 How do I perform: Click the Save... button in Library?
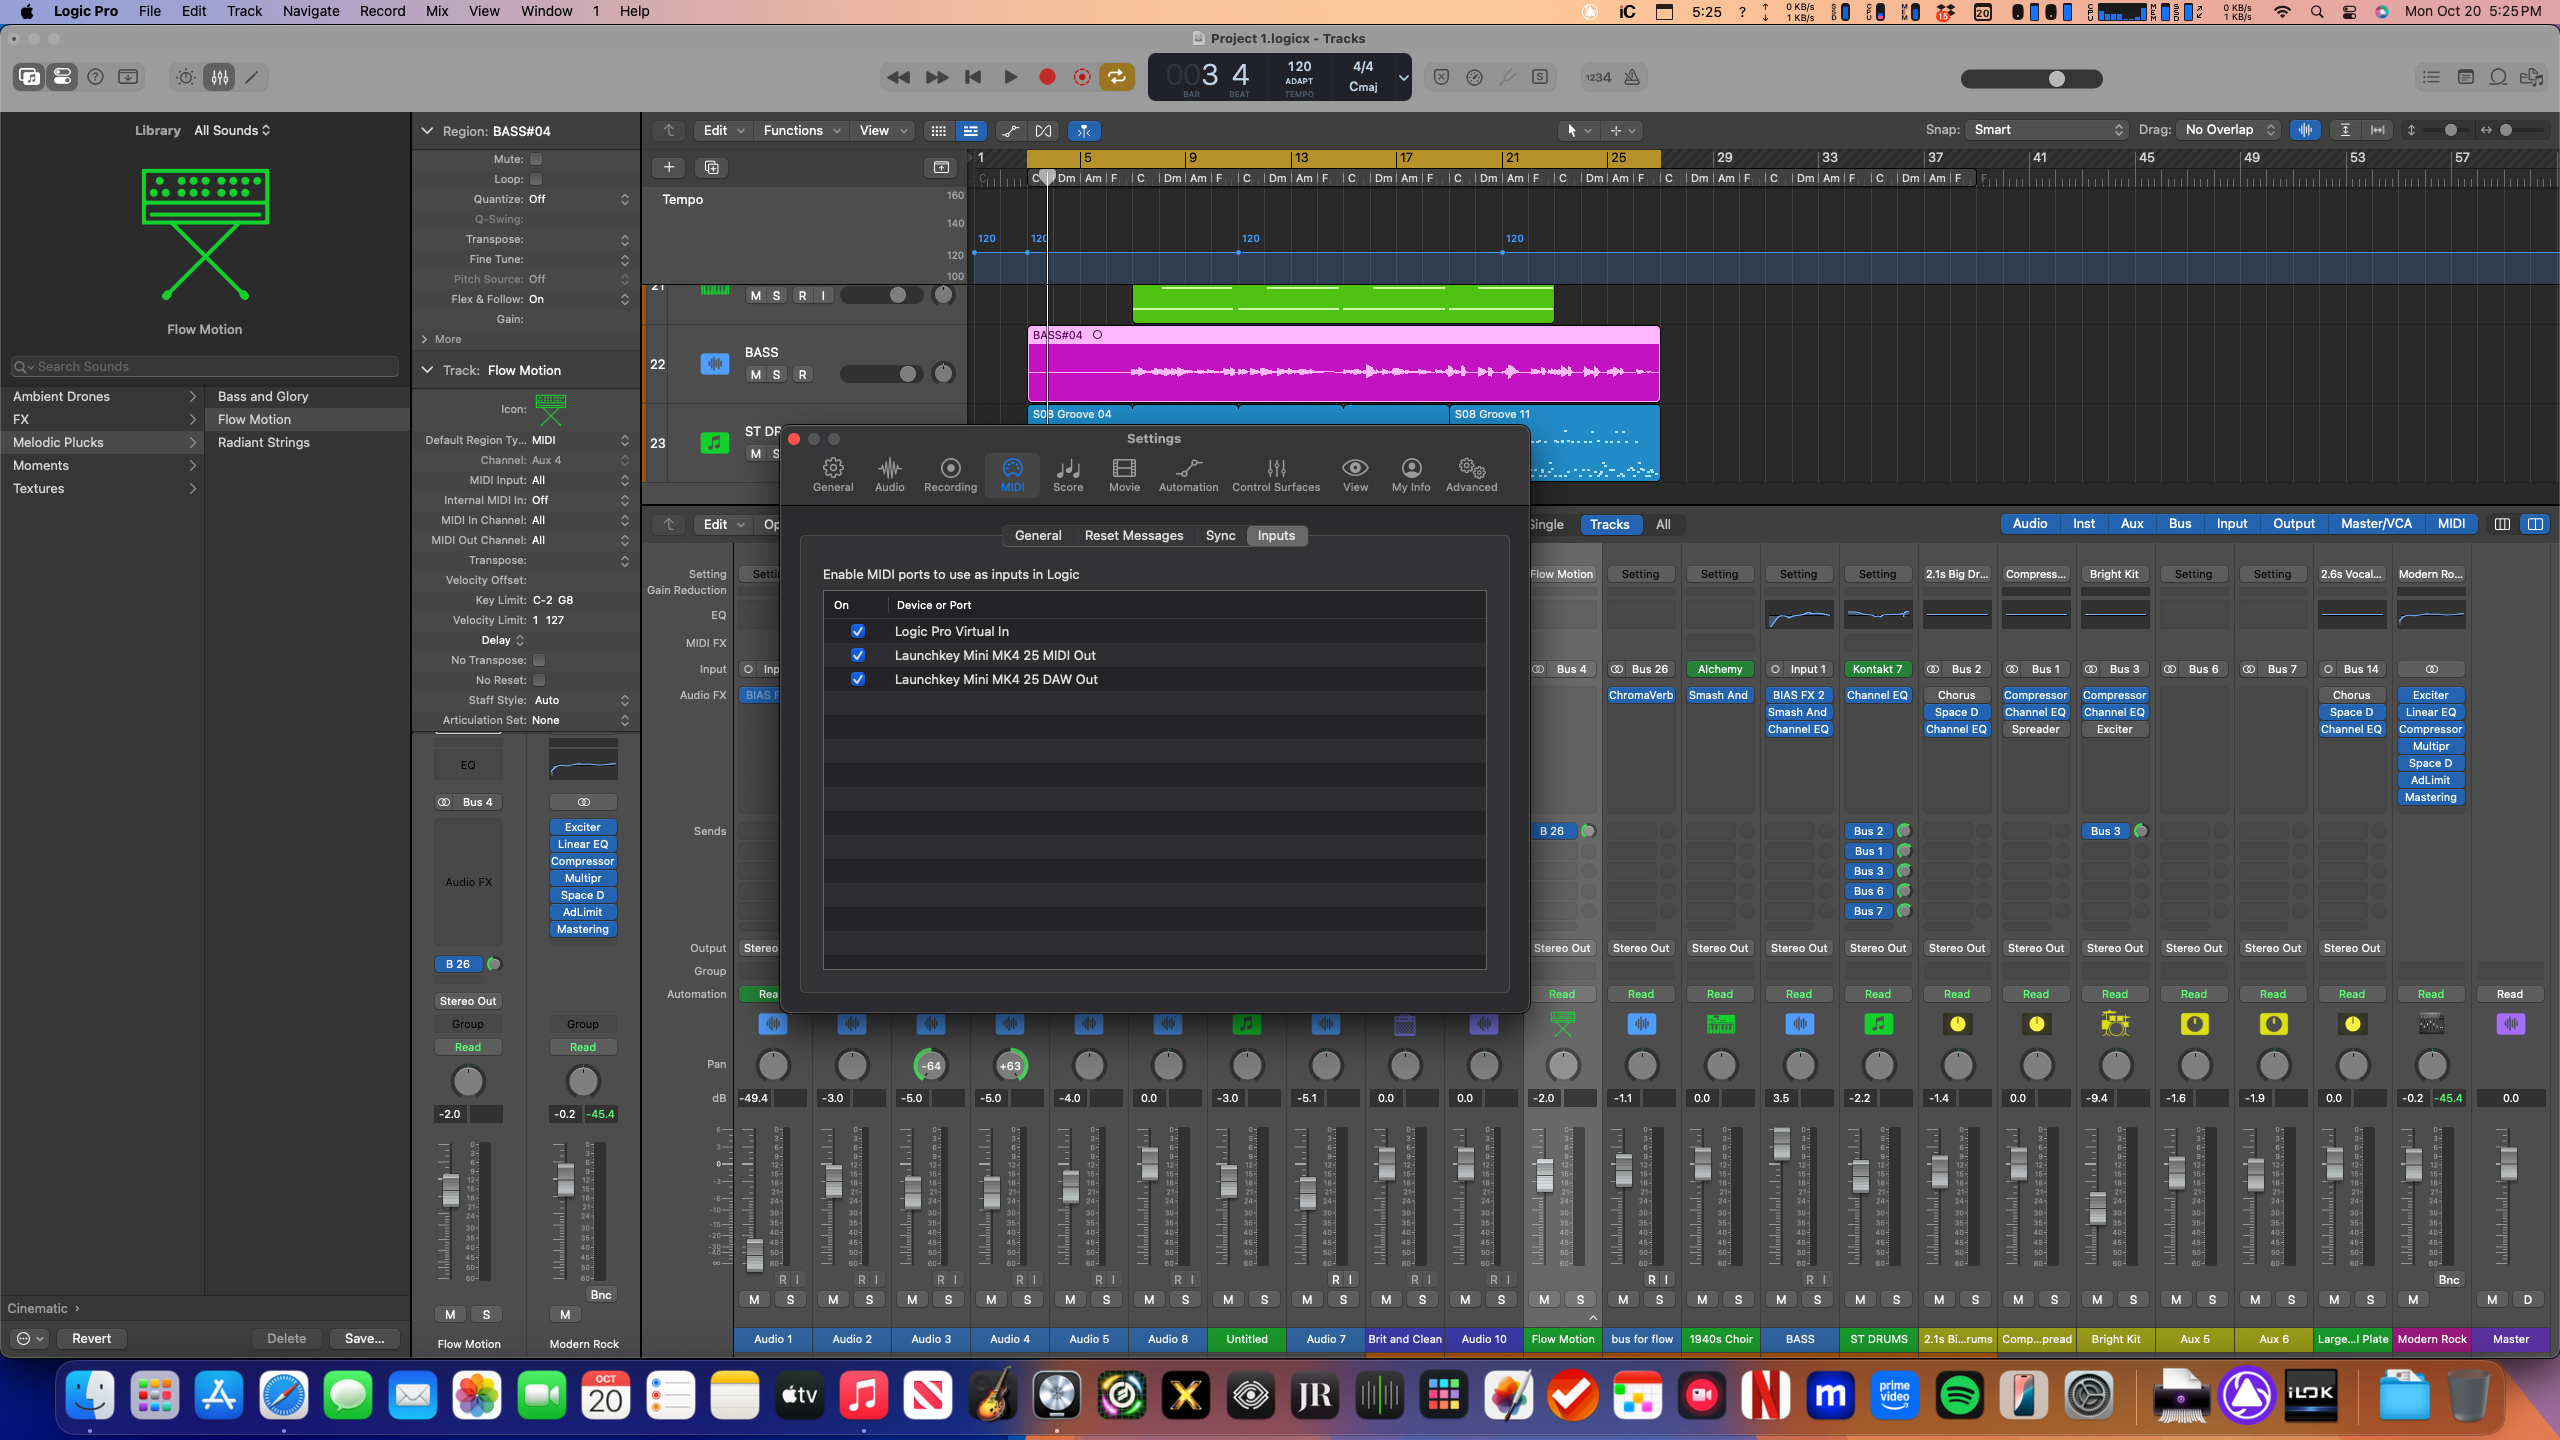tap(364, 1338)
